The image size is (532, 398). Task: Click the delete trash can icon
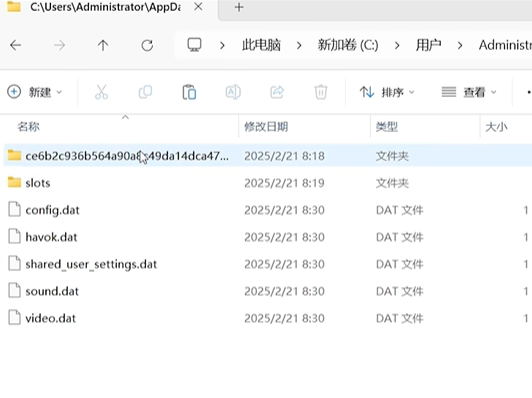point(321,92)
